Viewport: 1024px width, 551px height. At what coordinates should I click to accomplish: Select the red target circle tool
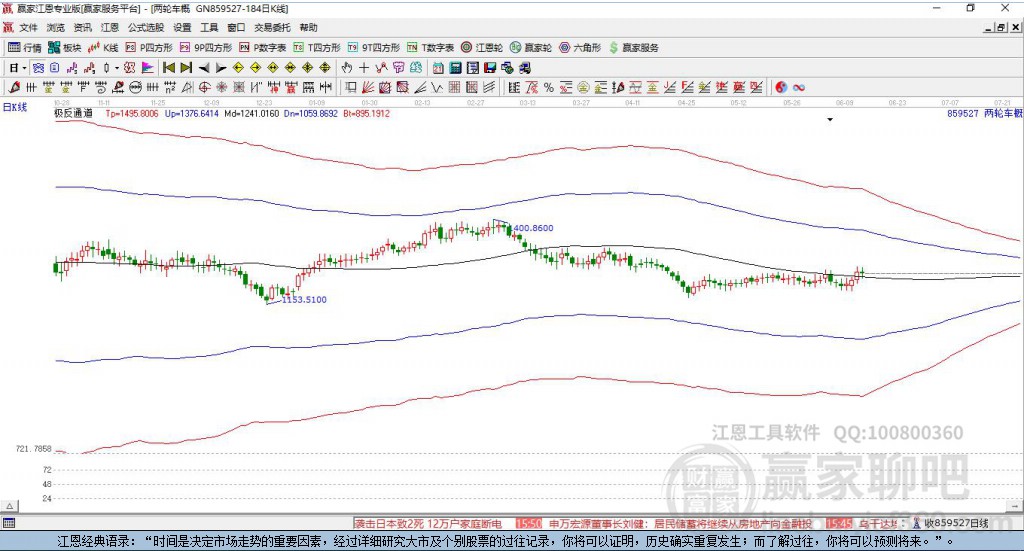point(204,87)
